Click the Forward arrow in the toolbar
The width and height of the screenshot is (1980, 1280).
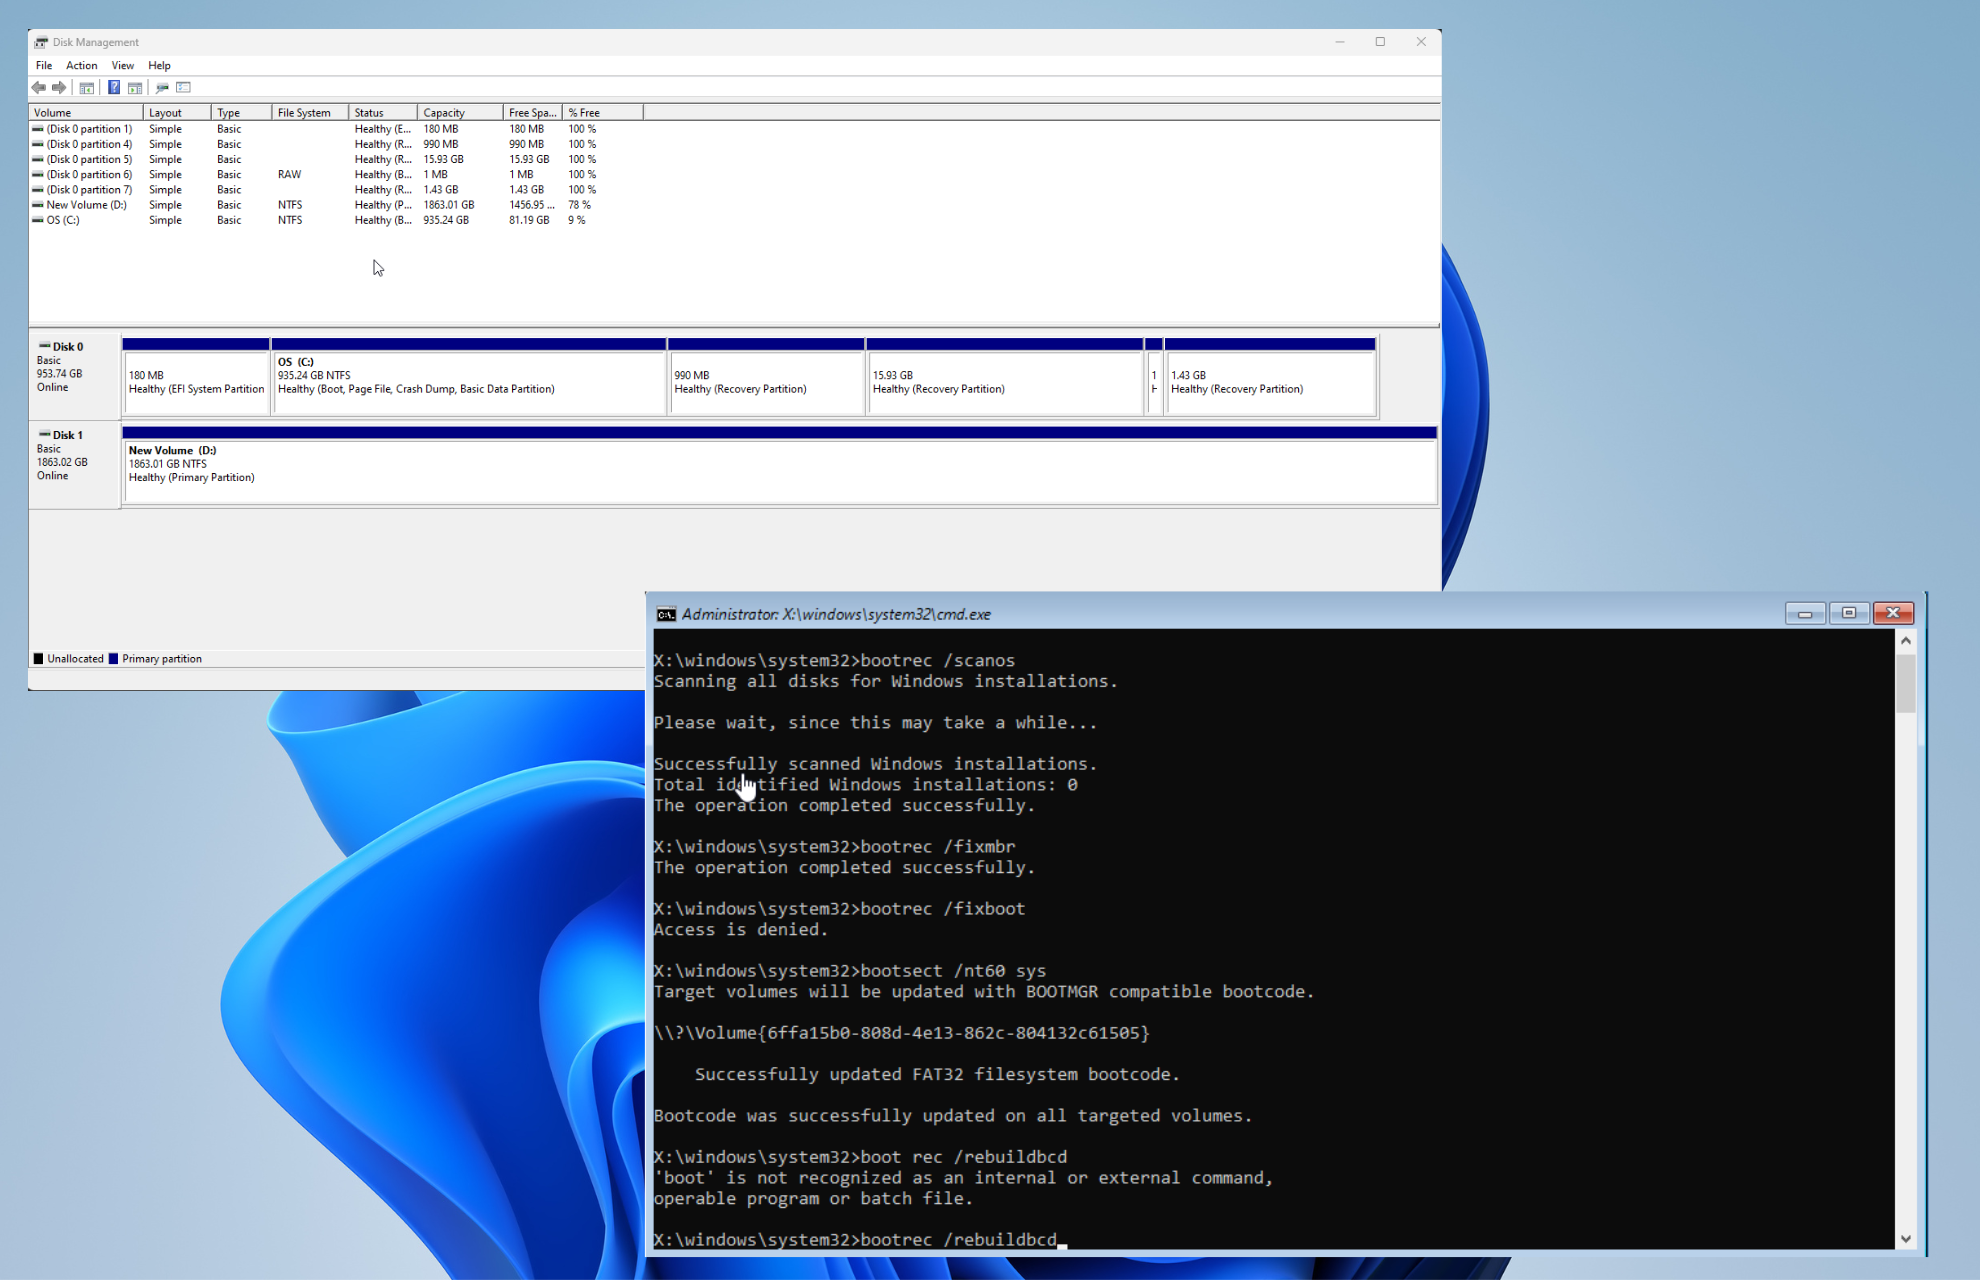pos(59,88)
